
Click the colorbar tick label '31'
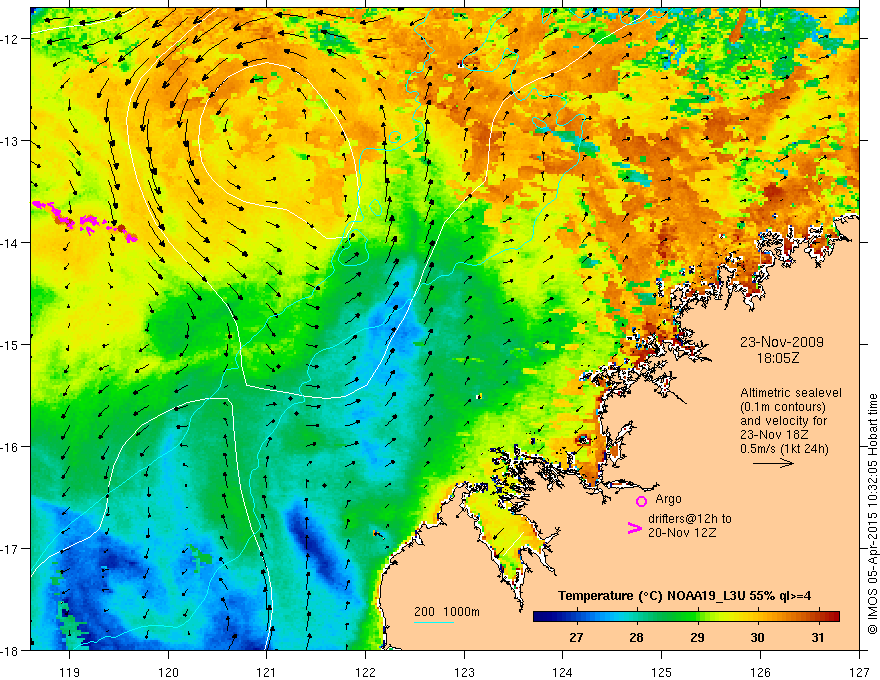[818, 637]
